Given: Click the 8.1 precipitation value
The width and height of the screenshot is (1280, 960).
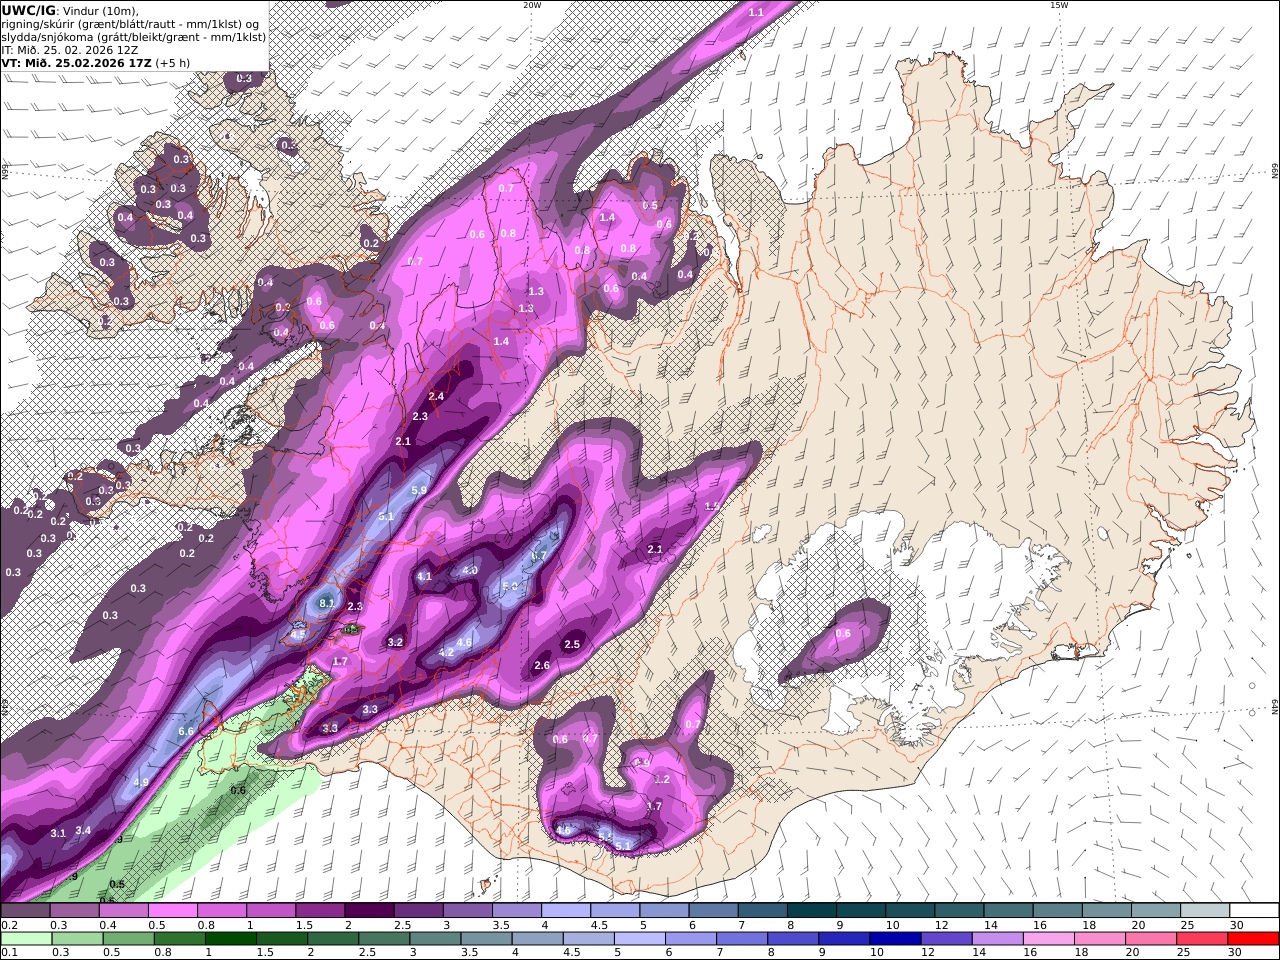Looking at the screenshot, I should [326, 604].
